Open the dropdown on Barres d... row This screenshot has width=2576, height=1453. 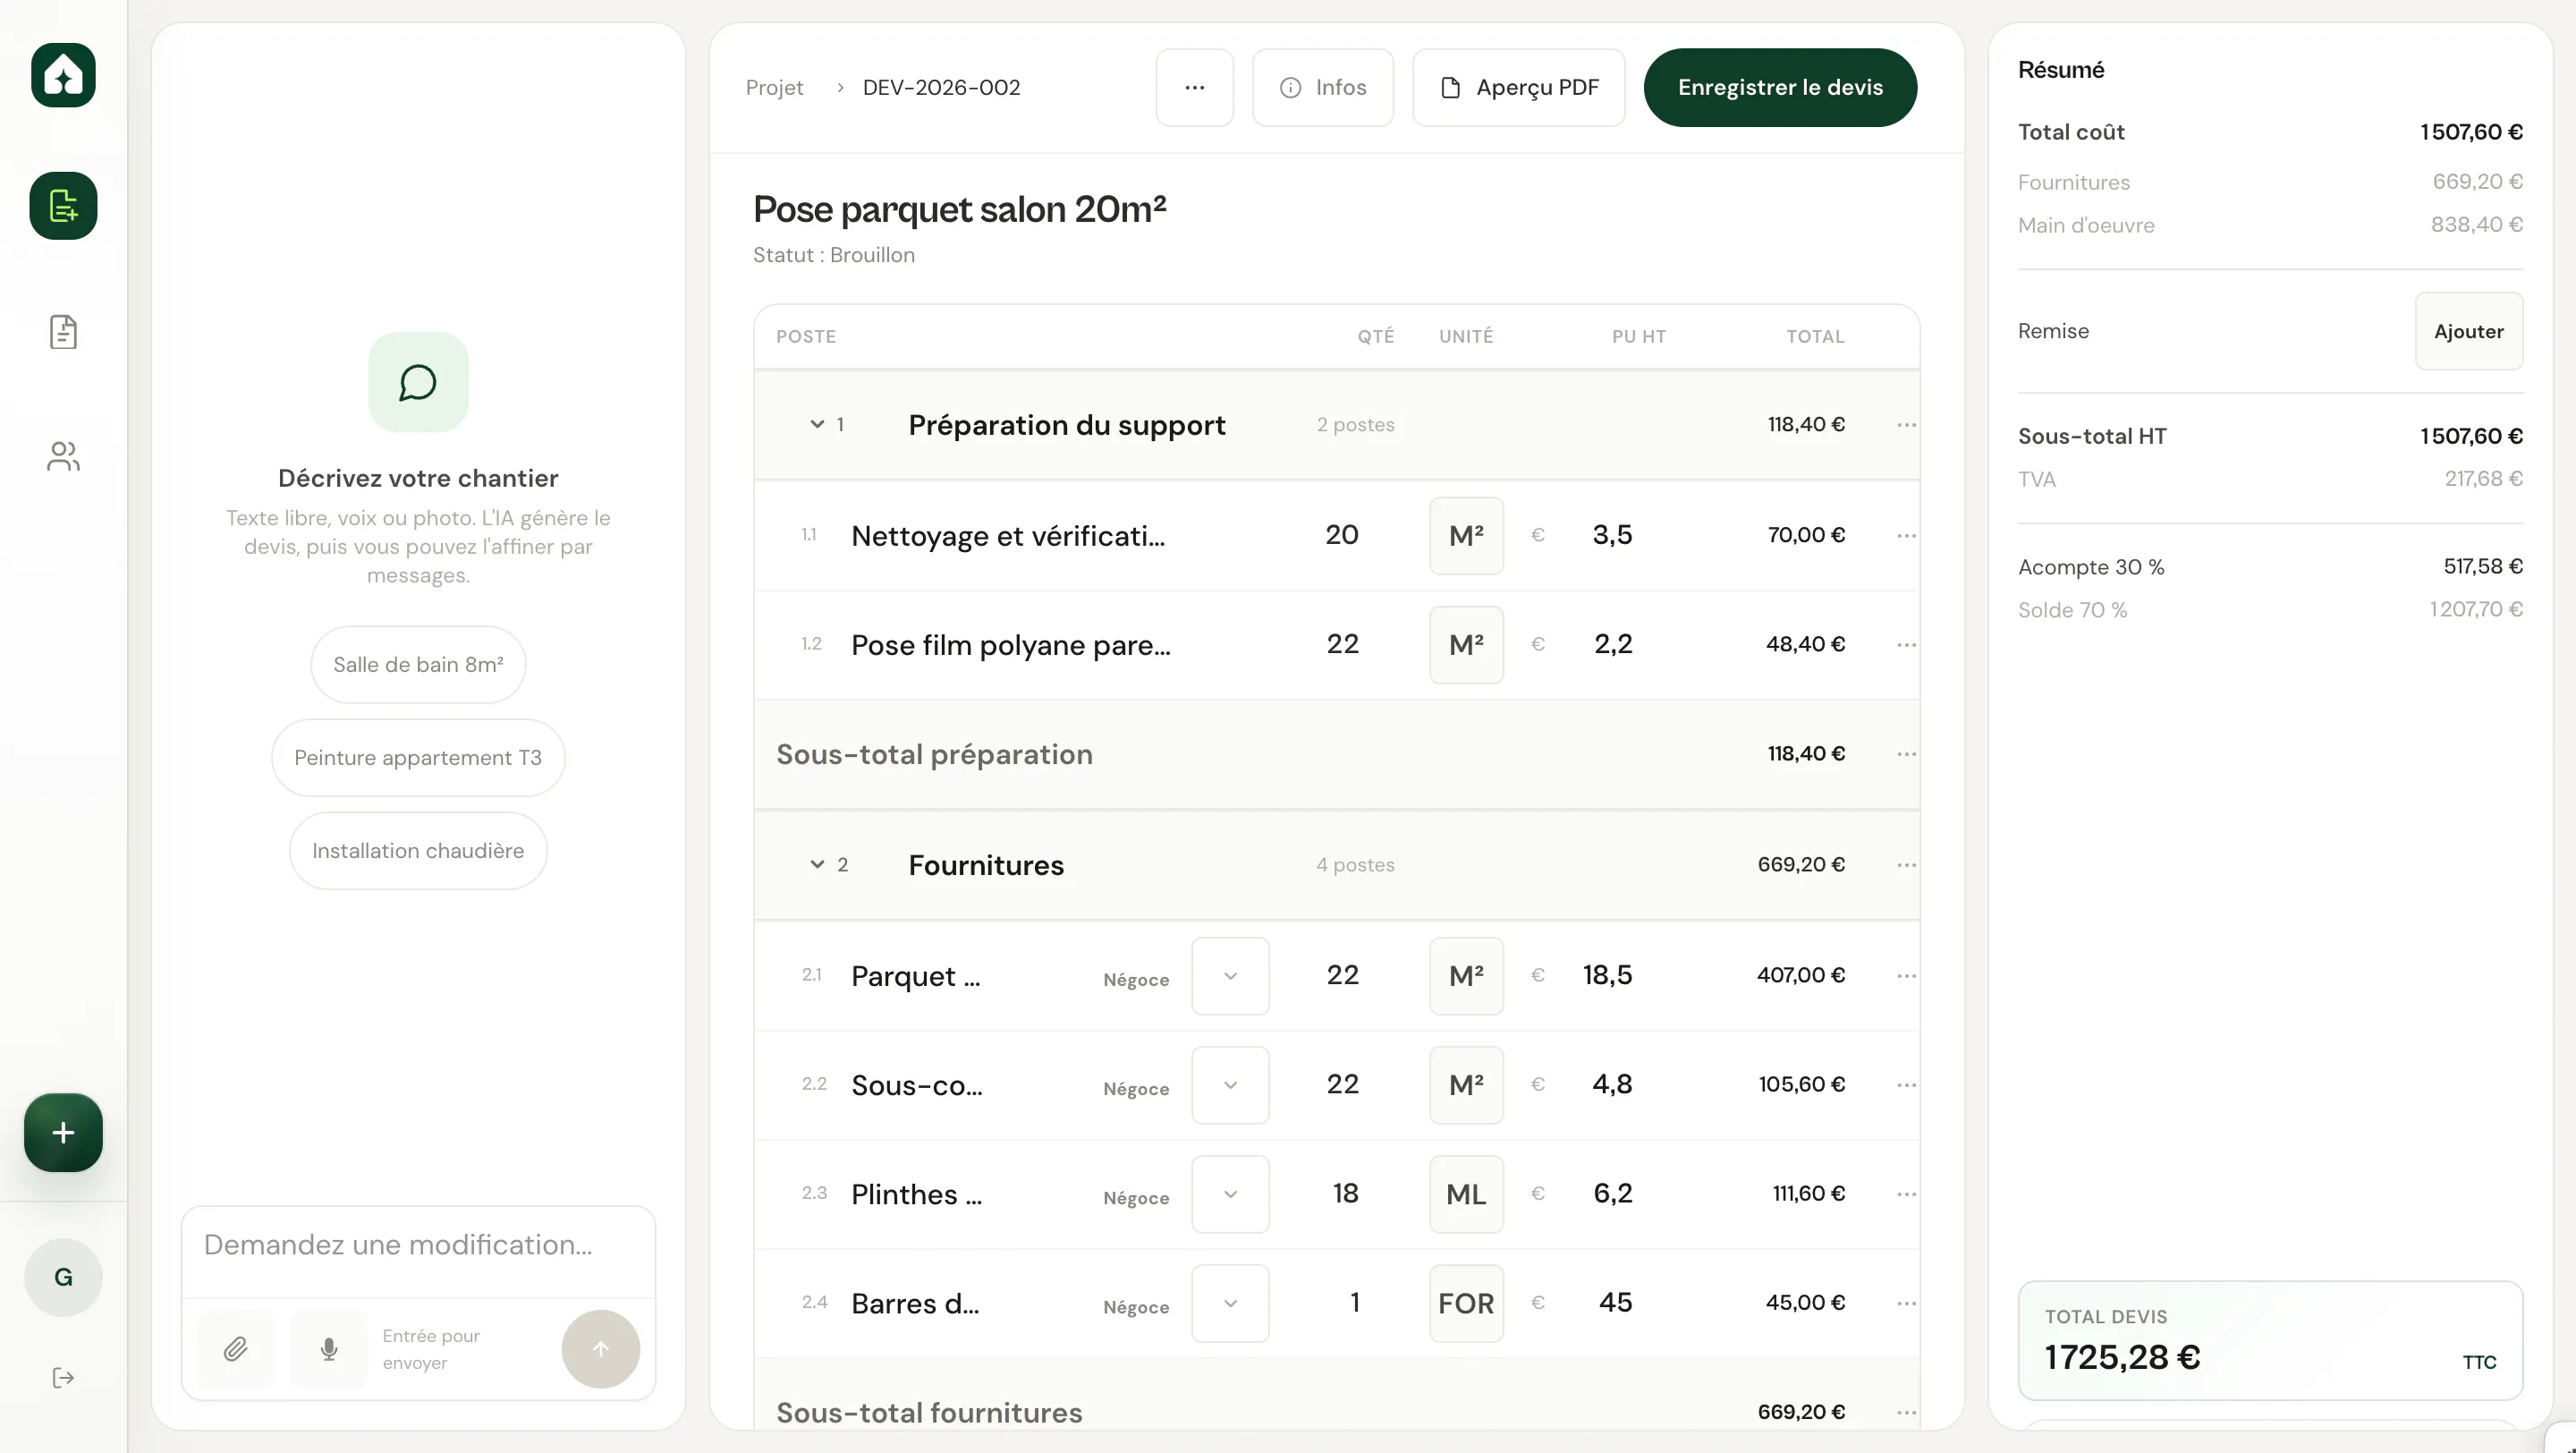[1230, 1303]
